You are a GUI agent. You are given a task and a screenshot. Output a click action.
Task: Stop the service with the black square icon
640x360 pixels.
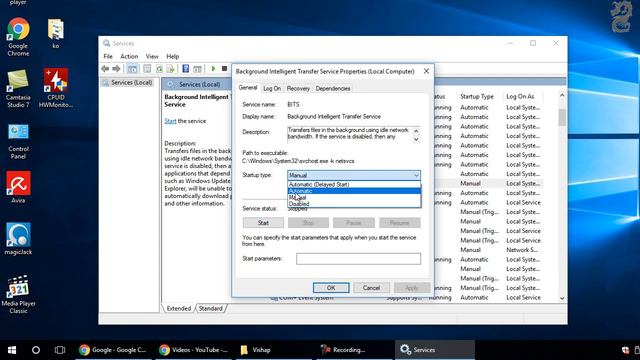(x=224, y=69)
